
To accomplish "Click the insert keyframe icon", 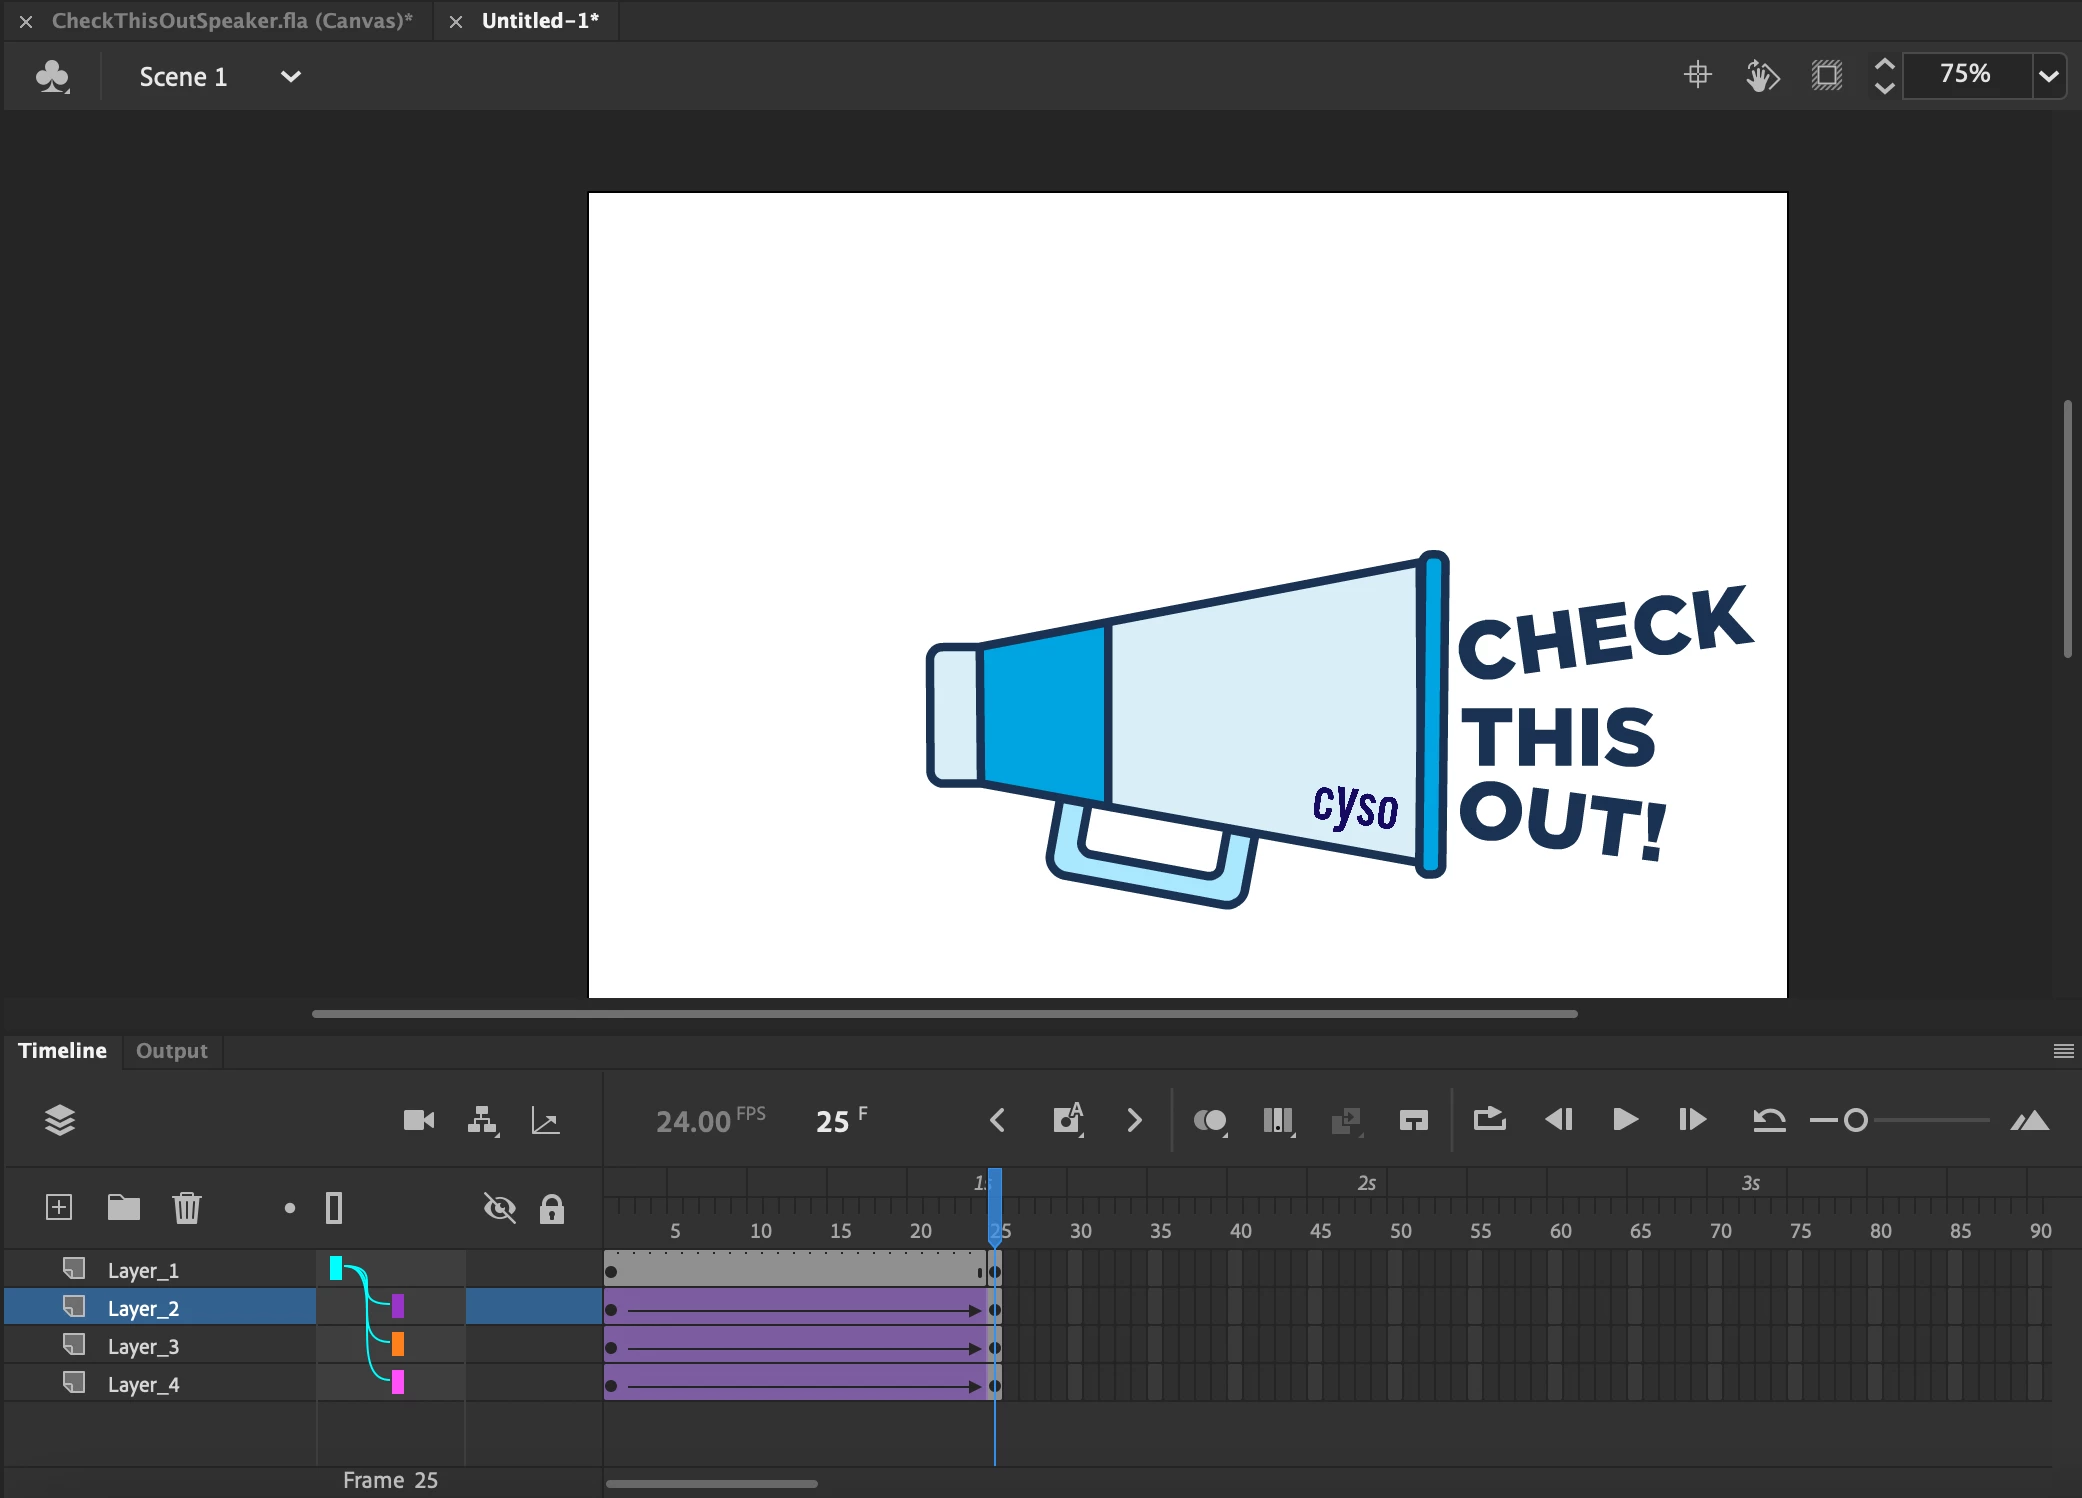I will 1067,1120.
